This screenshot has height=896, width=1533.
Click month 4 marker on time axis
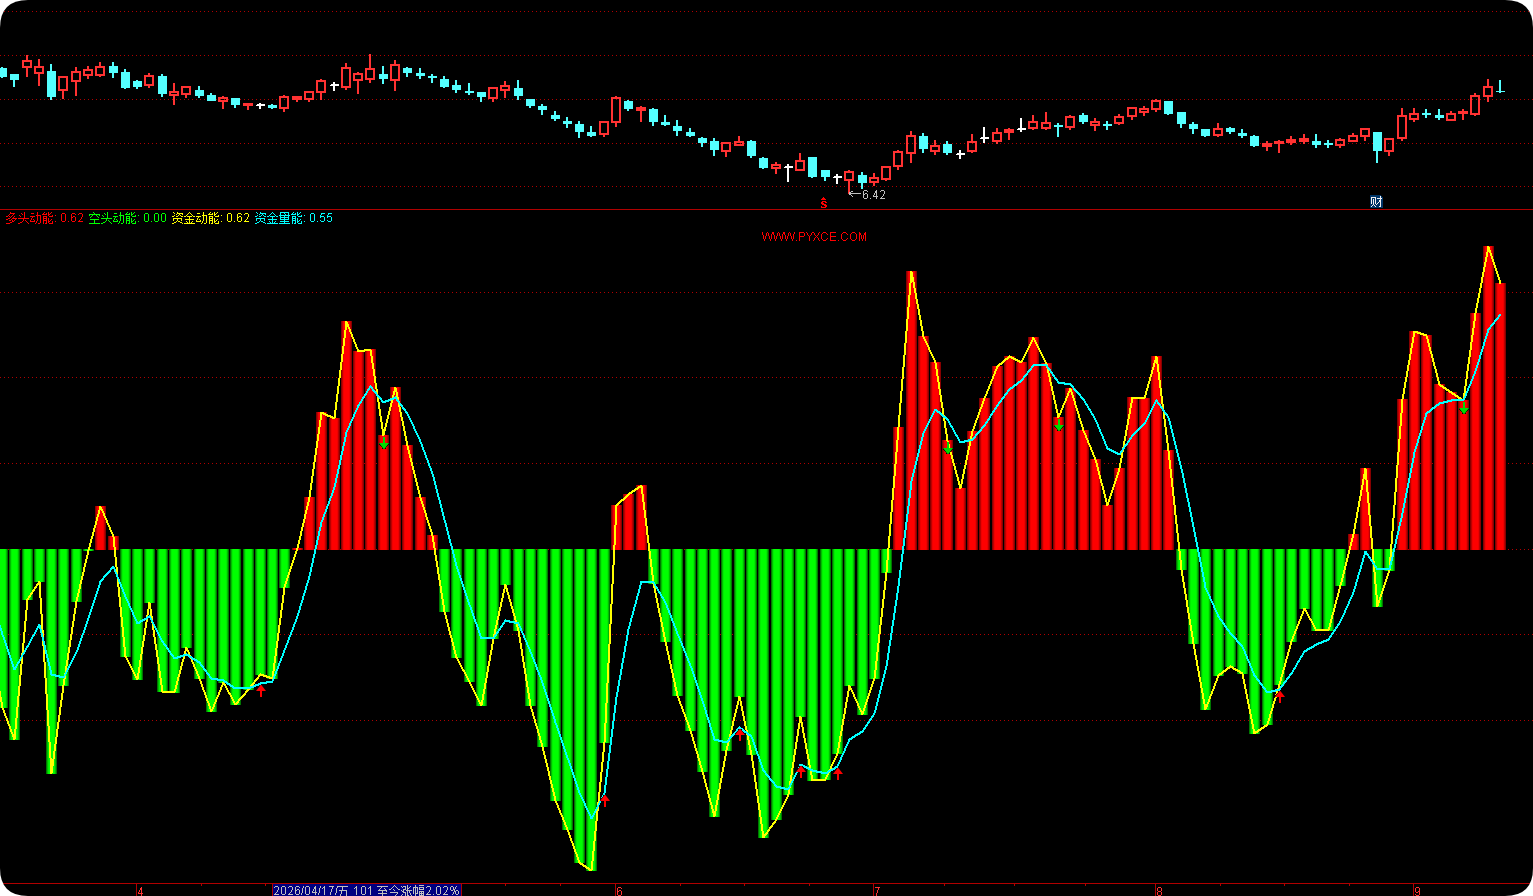tap(140, 890)
